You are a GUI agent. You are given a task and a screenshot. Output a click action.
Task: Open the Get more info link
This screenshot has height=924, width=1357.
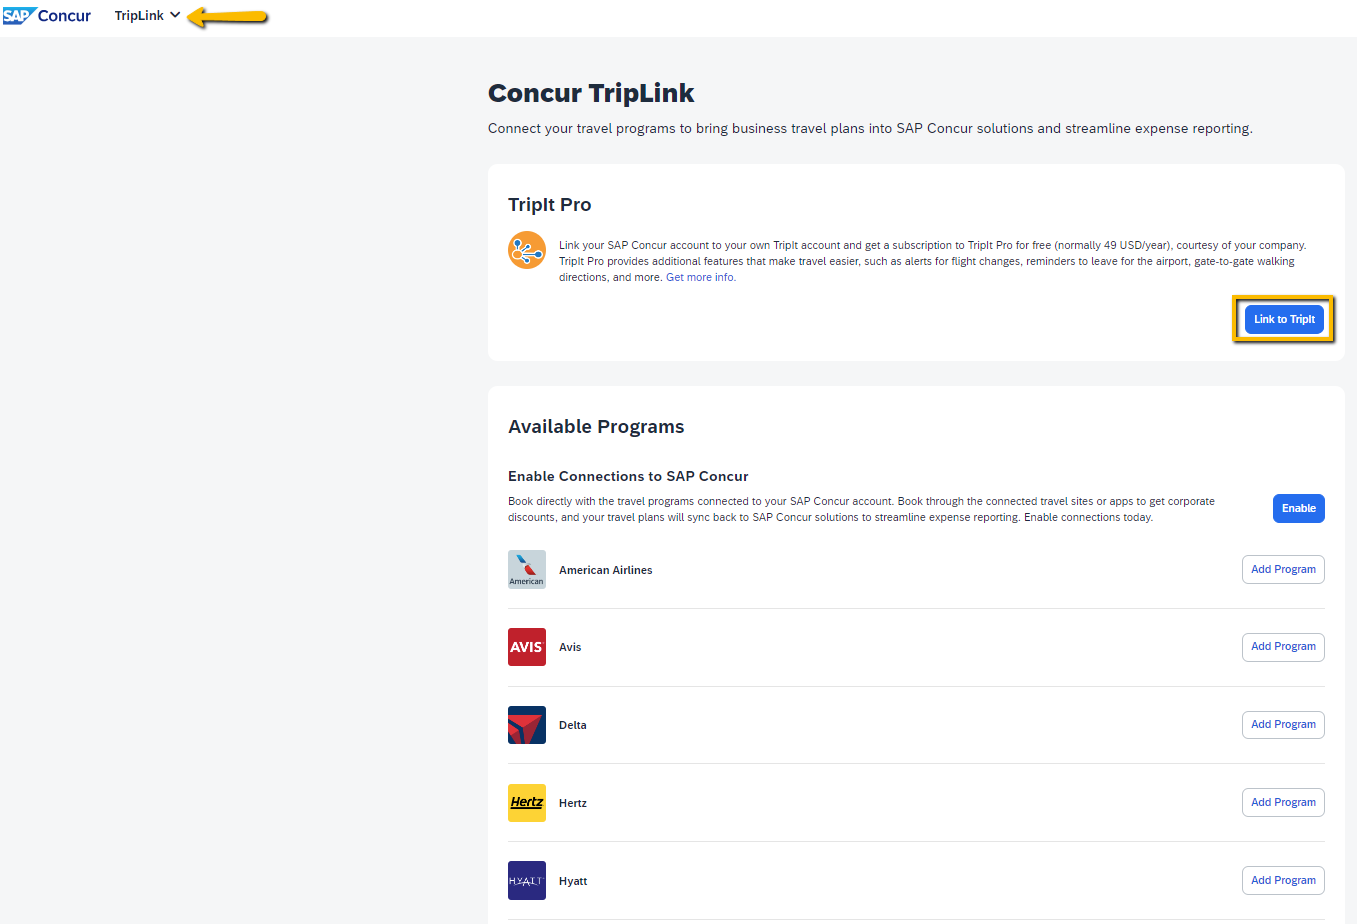click(701, 277)
